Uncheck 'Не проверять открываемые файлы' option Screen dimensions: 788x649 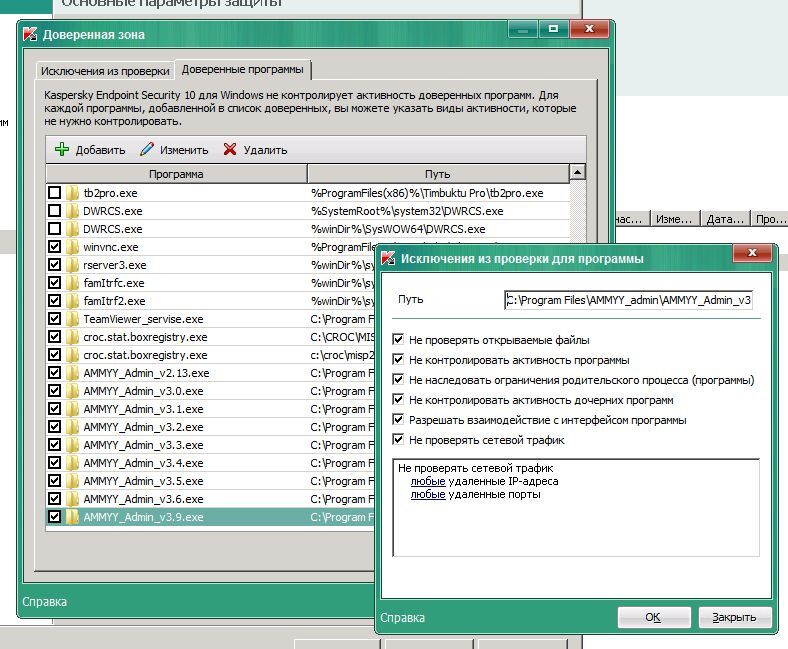(400, 340)
